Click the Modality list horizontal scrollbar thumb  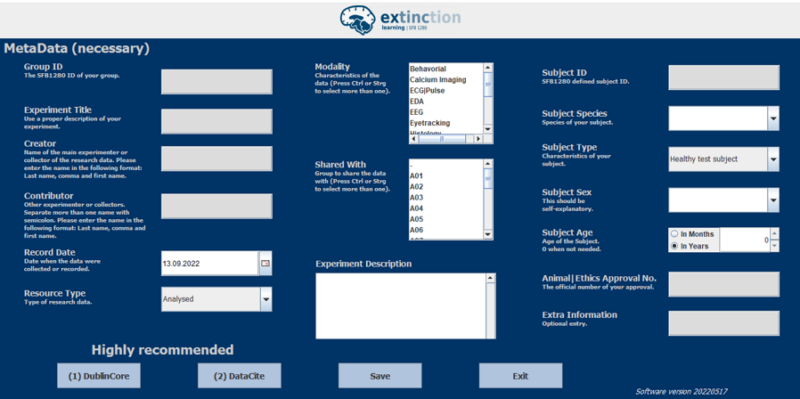pos(442,138)
